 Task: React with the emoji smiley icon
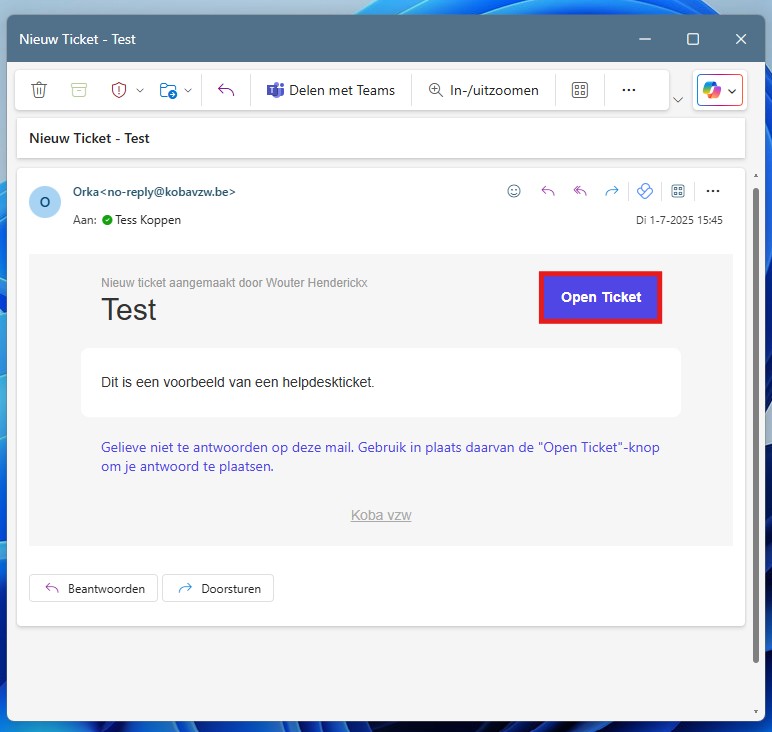coord(514,191)
